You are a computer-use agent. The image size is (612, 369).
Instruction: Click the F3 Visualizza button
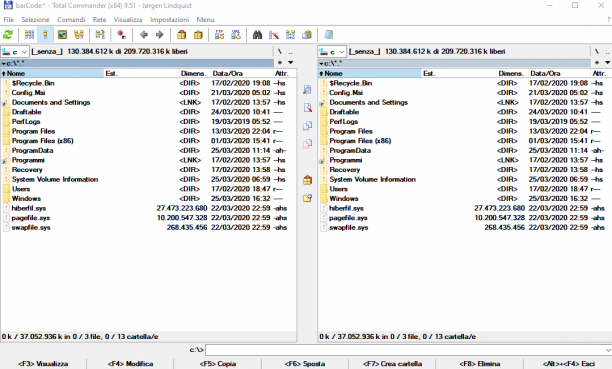coord(43,364)
